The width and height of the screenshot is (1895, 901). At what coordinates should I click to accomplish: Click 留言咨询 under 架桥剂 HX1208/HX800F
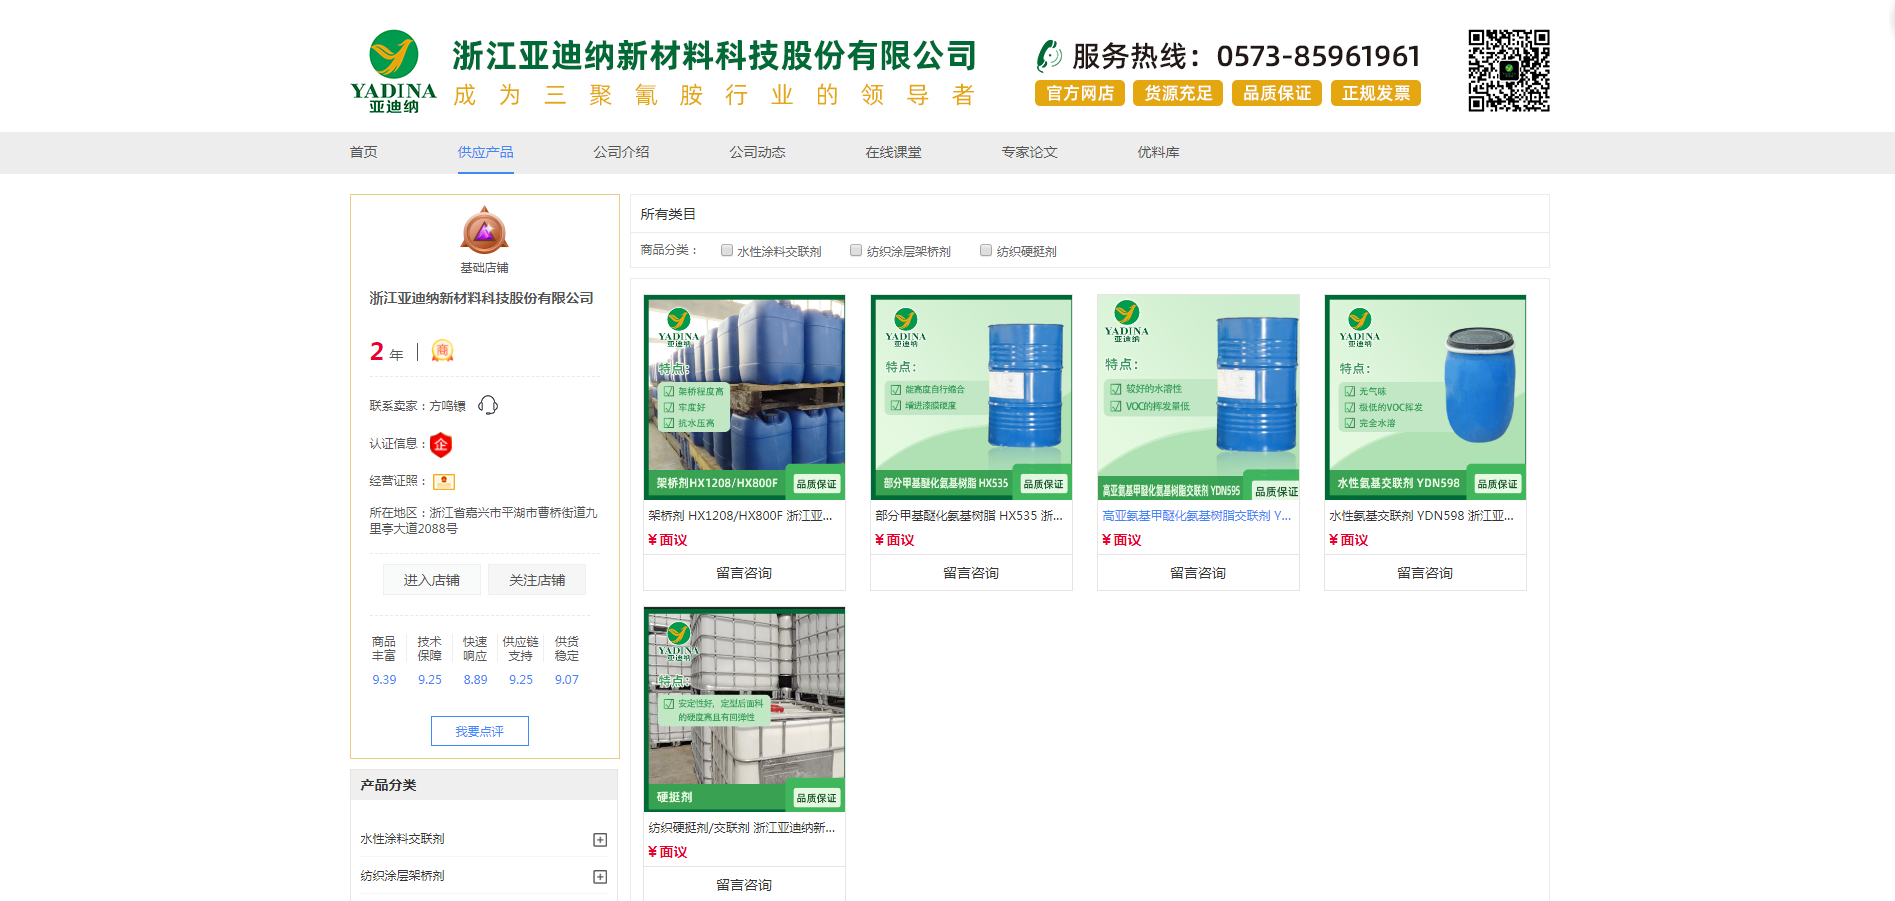(x=744, y=573)
